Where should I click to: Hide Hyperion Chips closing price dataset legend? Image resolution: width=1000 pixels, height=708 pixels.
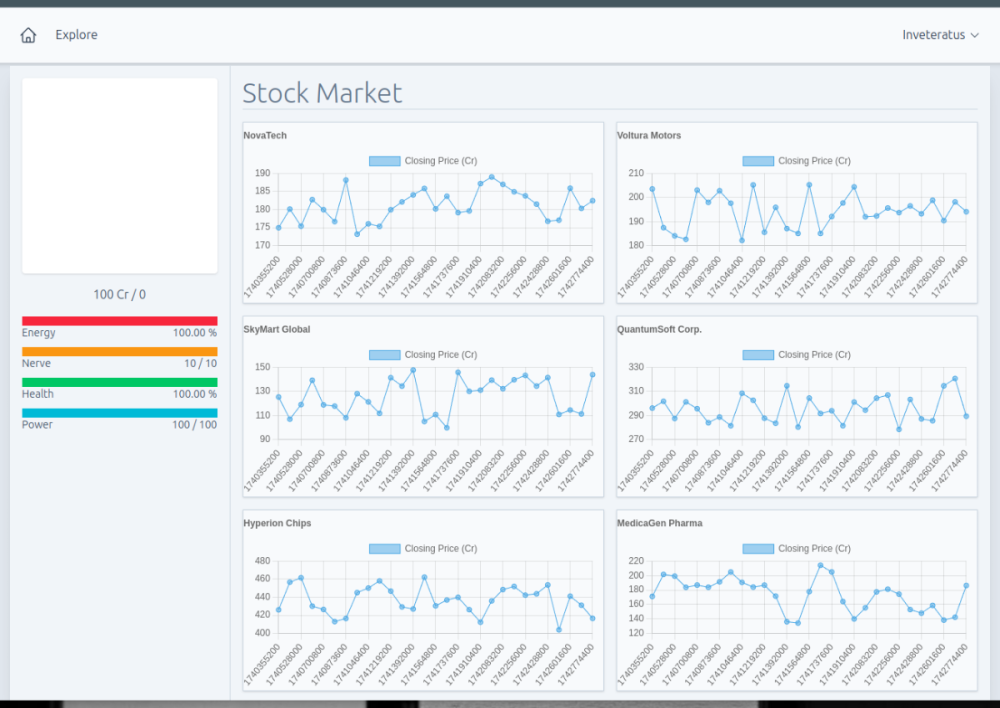tap(385, 549)
